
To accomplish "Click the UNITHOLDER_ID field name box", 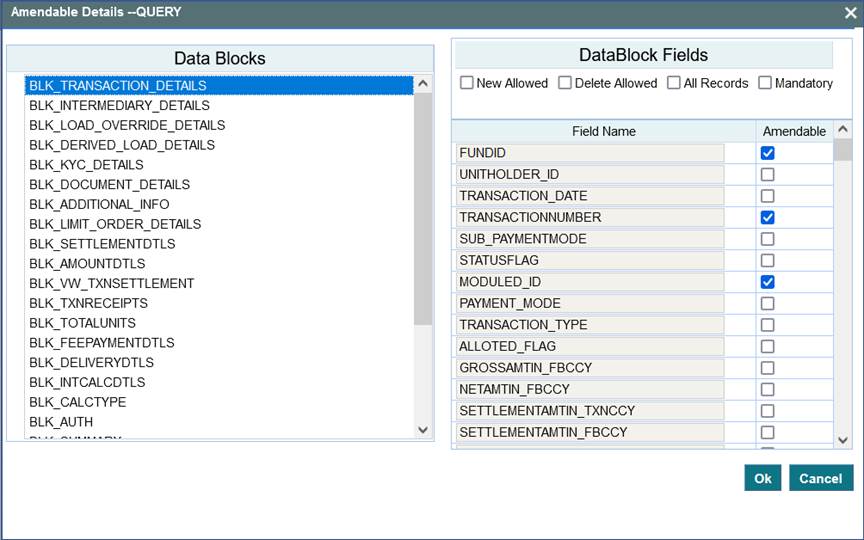I will 590,175.
